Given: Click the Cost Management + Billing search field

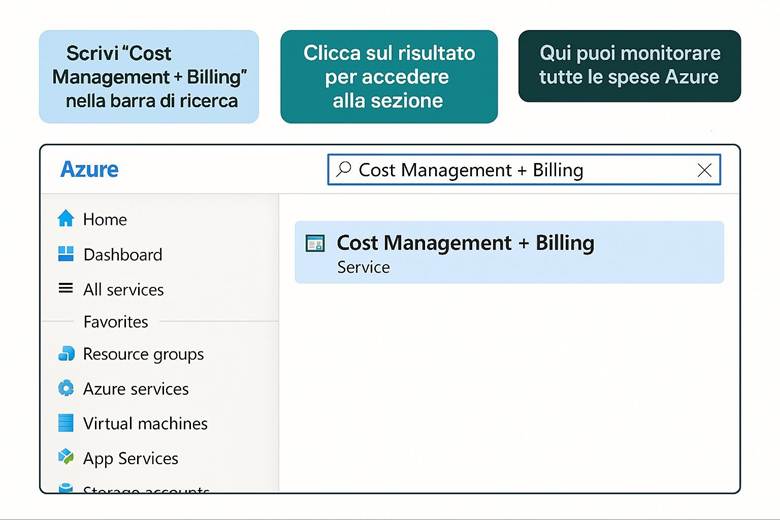Looking at the screenshot, I should tap(524, 170).
